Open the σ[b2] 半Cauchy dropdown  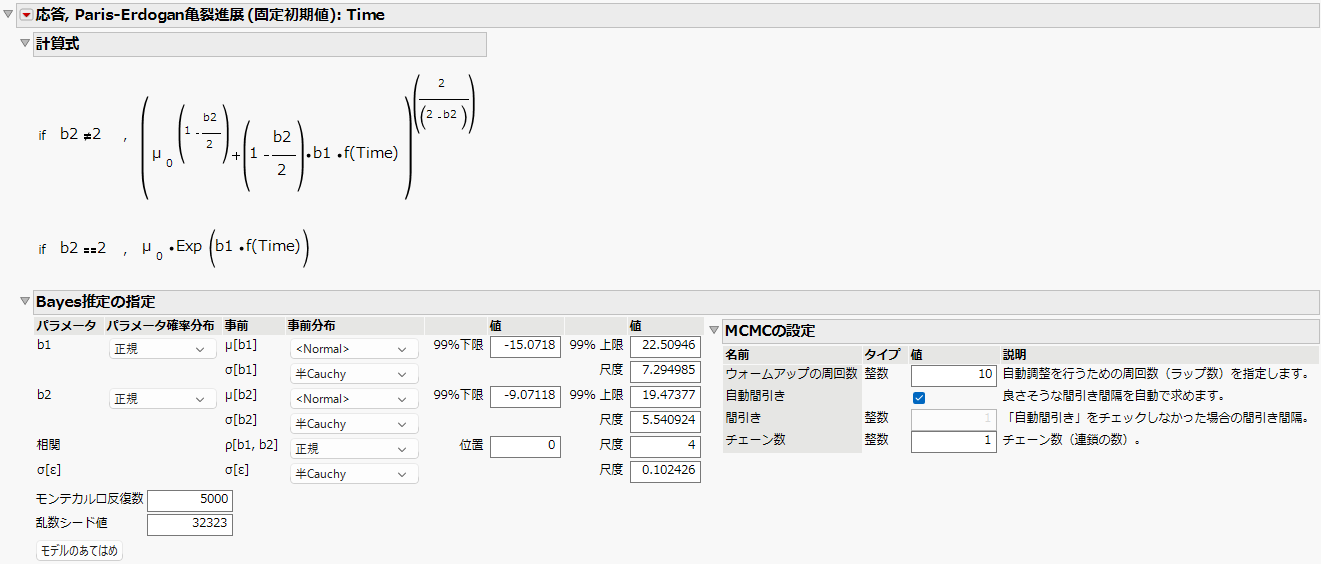pos(354,424)
